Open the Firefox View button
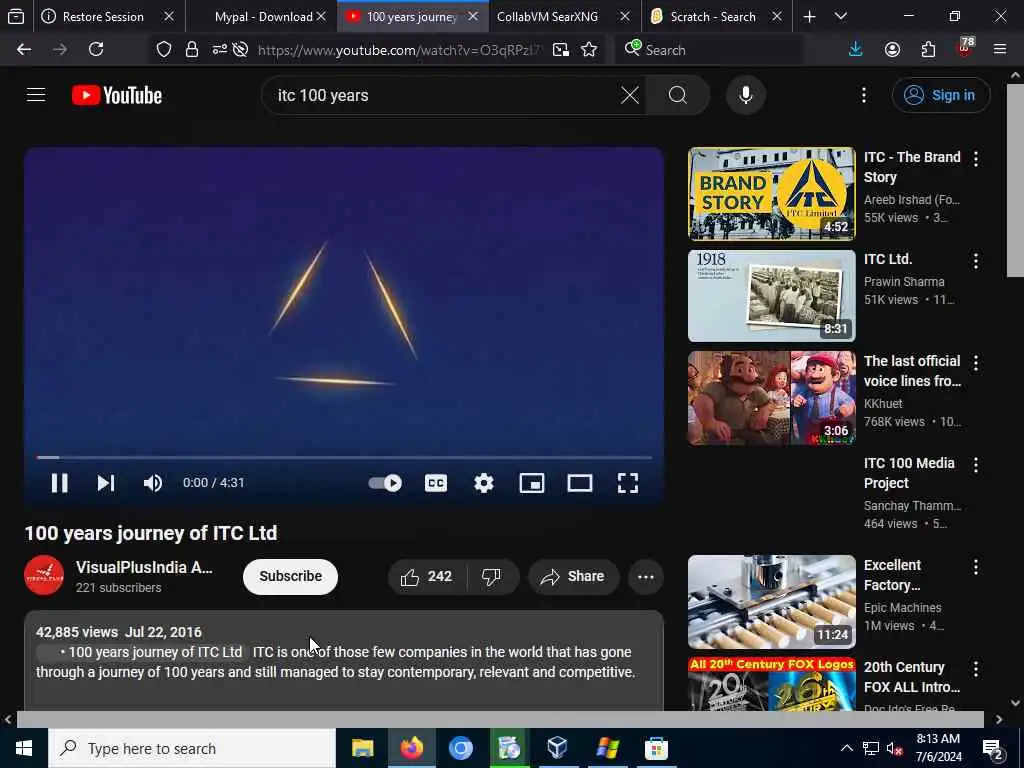 16,17
